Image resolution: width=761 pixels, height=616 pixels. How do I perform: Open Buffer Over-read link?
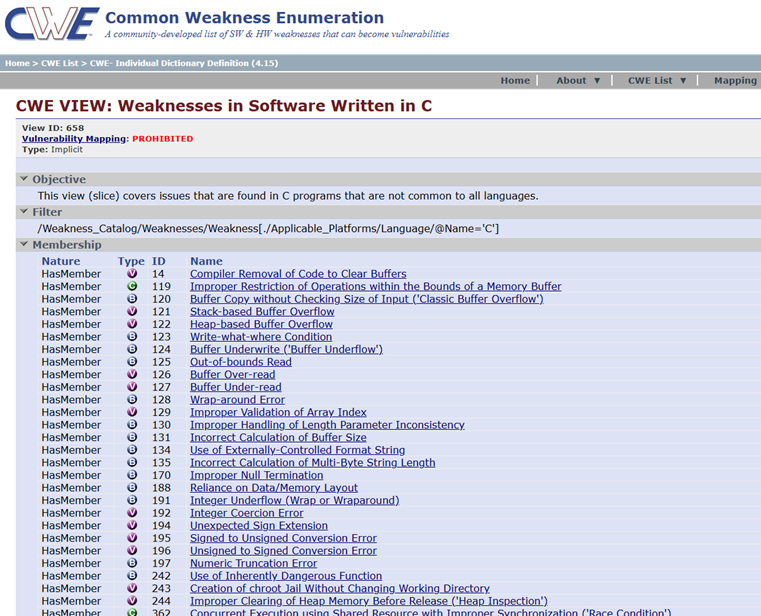[x=232, y=375]
